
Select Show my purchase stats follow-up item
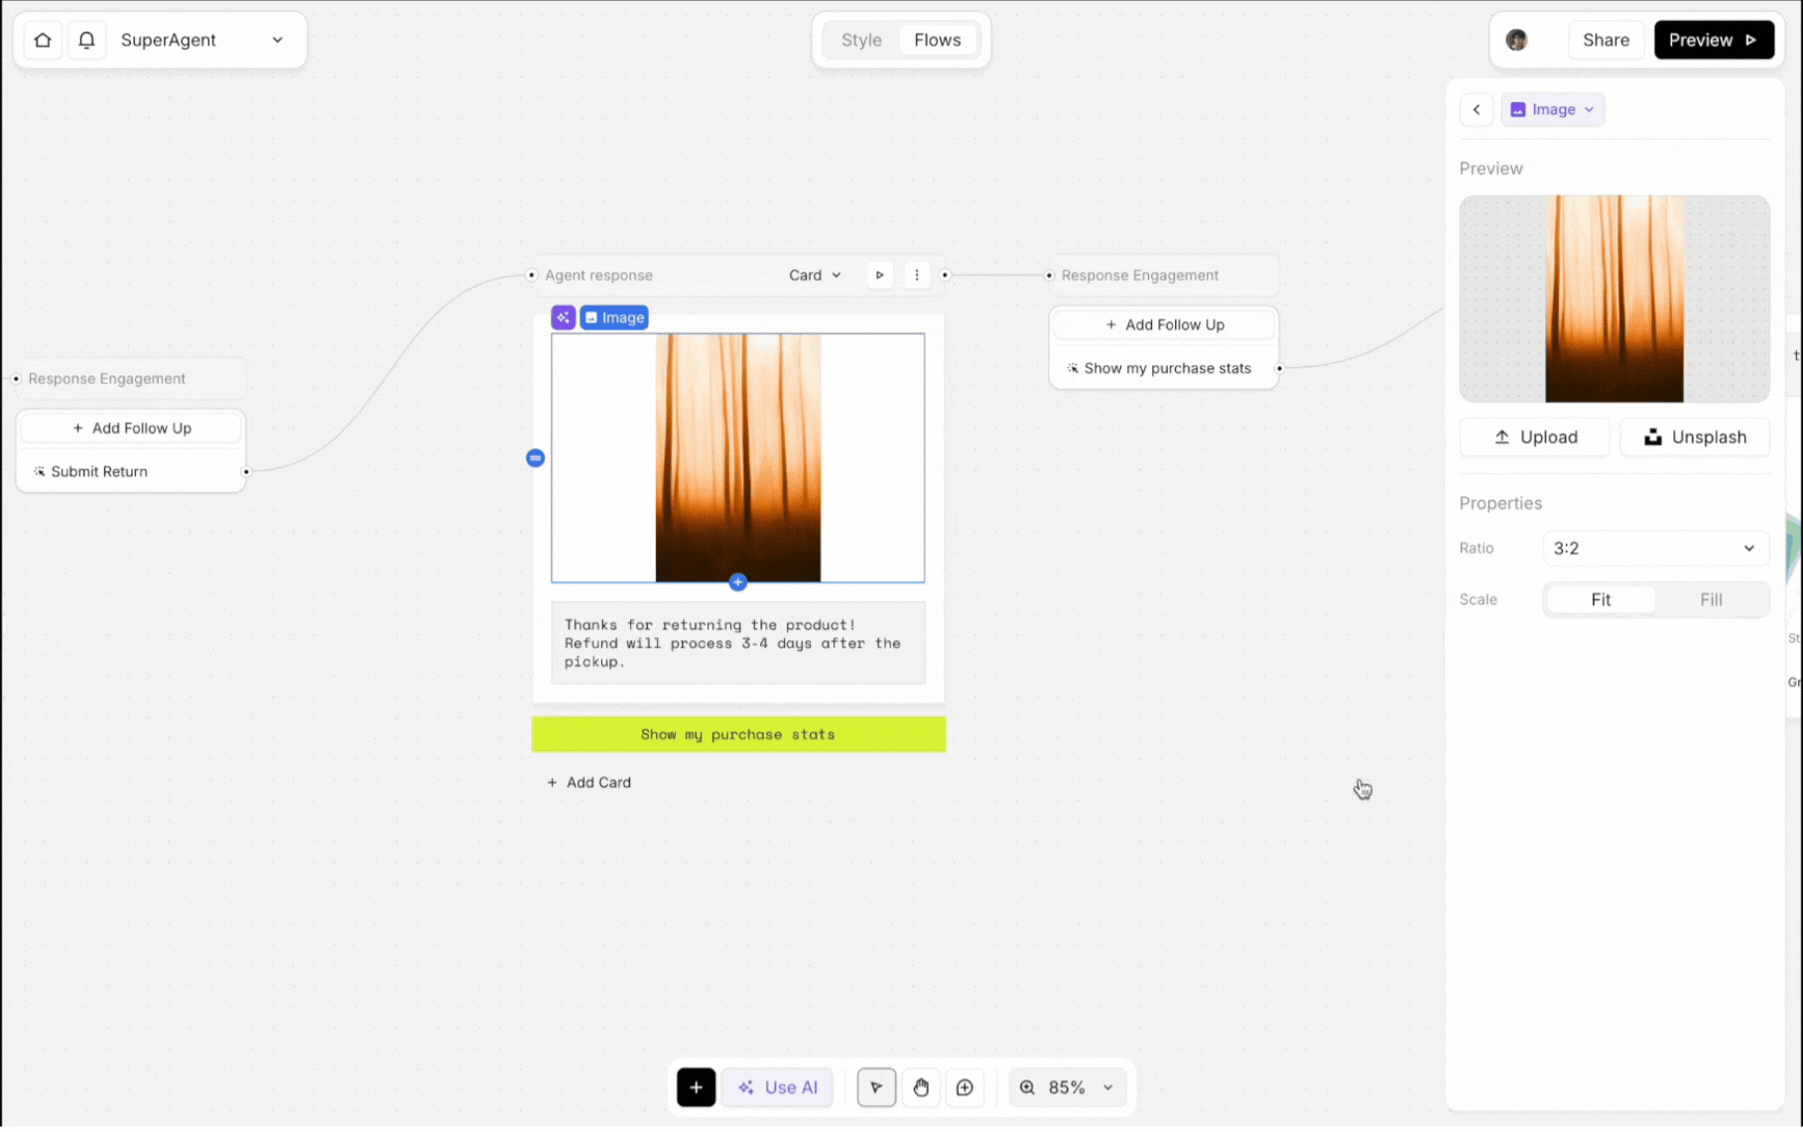pos(1164,369)
